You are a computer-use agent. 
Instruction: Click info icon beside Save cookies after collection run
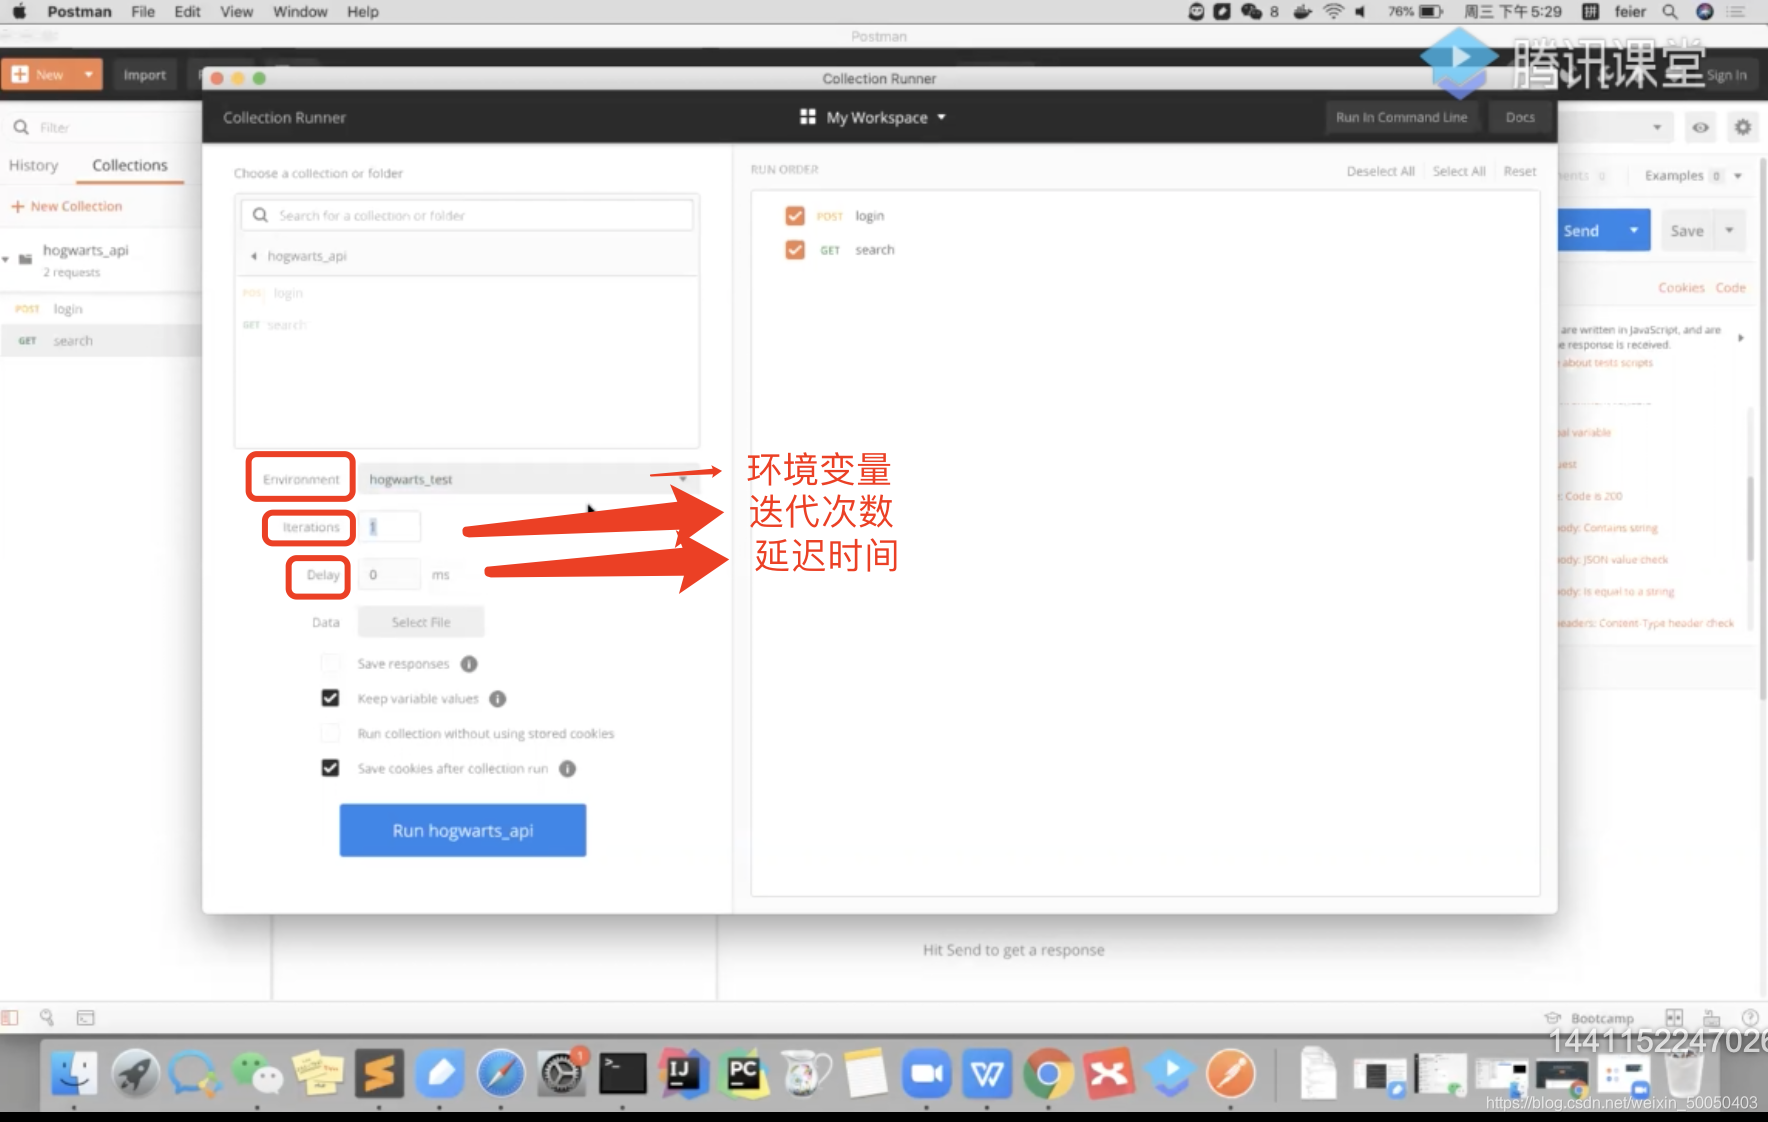click(x=567, y=769)
